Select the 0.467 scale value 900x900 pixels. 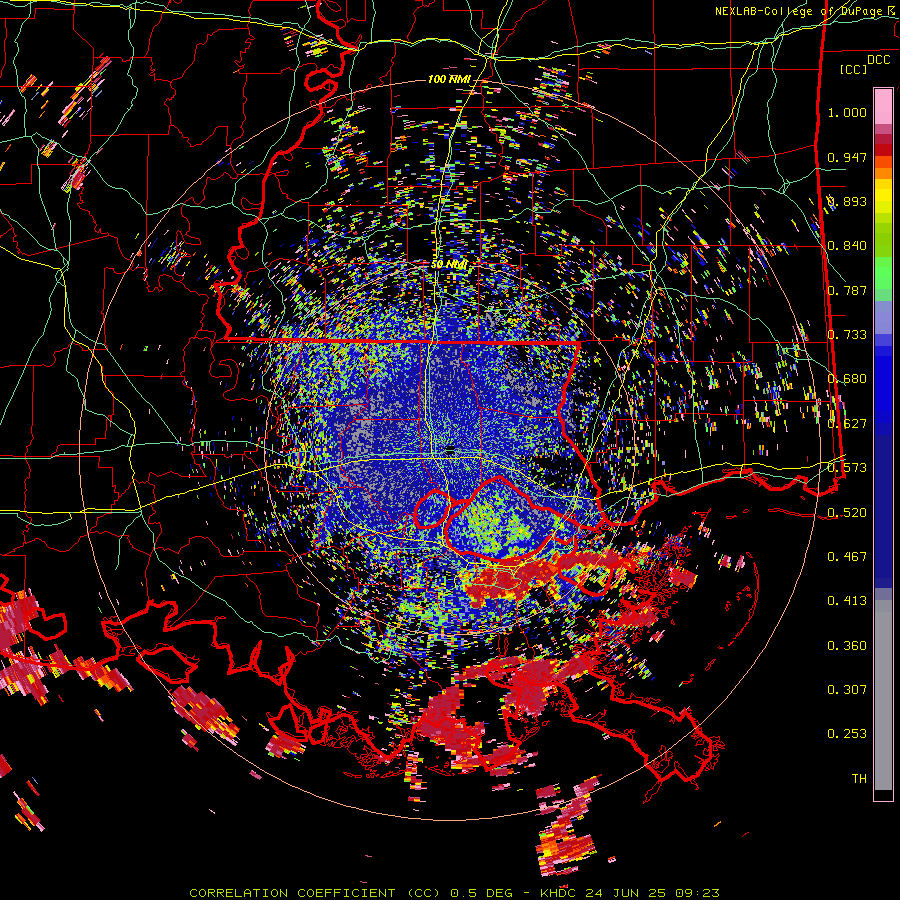tap(847, 557)
